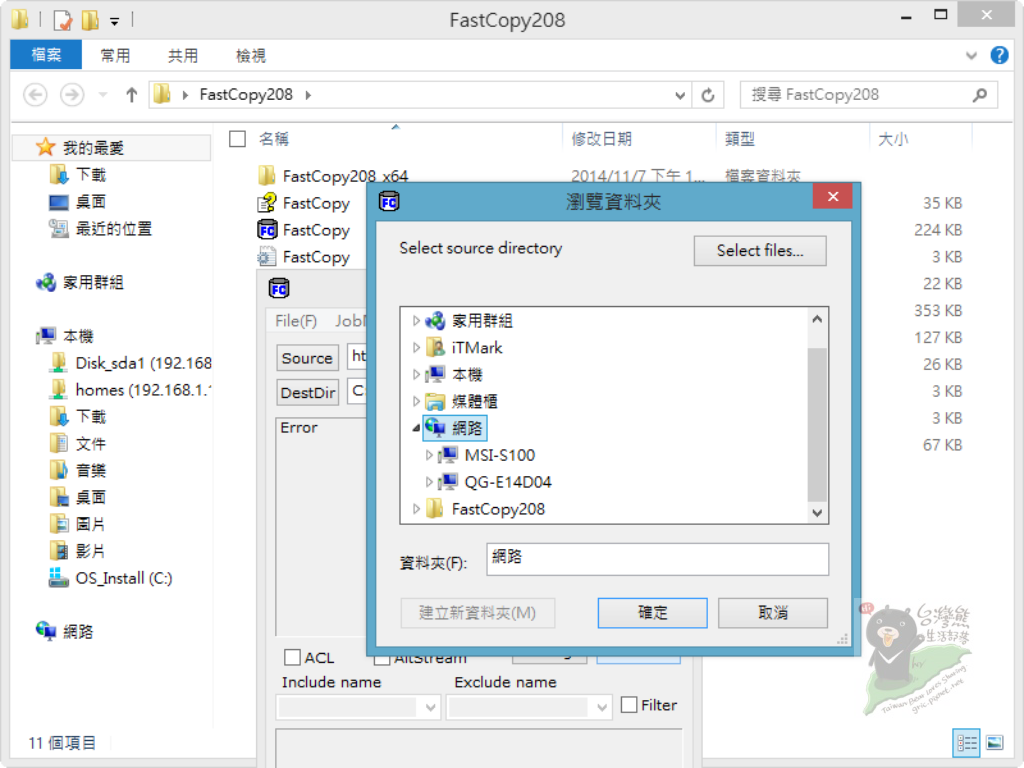
Task: Expand the FastCopy208 tree node
Action: click(416, 509)
